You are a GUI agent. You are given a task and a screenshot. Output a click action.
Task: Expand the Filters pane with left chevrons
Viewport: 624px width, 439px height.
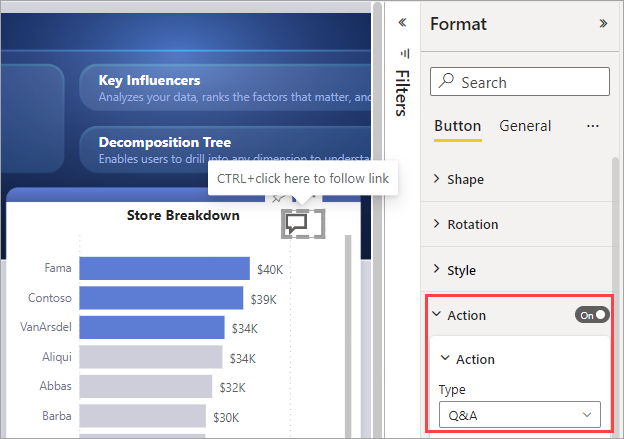click(x=402, y=22)
